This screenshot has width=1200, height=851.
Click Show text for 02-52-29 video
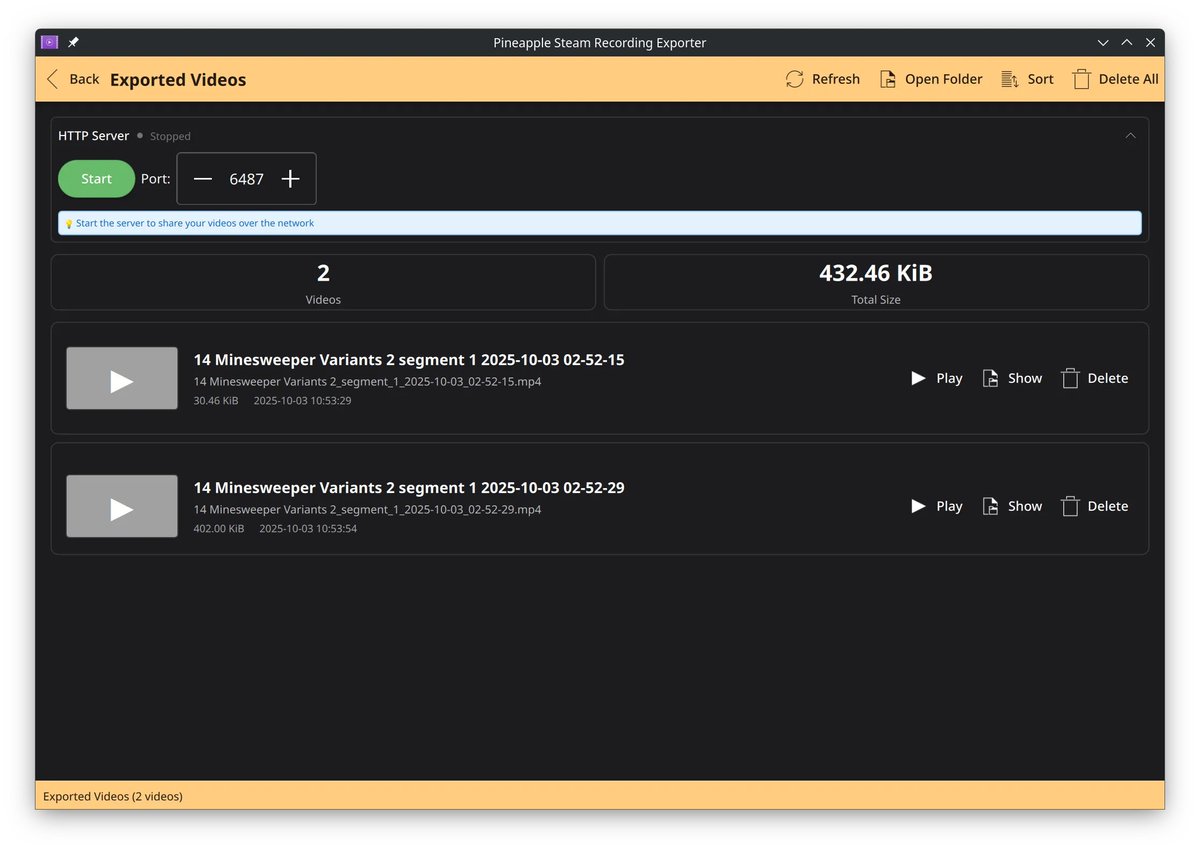point(1025,506)
